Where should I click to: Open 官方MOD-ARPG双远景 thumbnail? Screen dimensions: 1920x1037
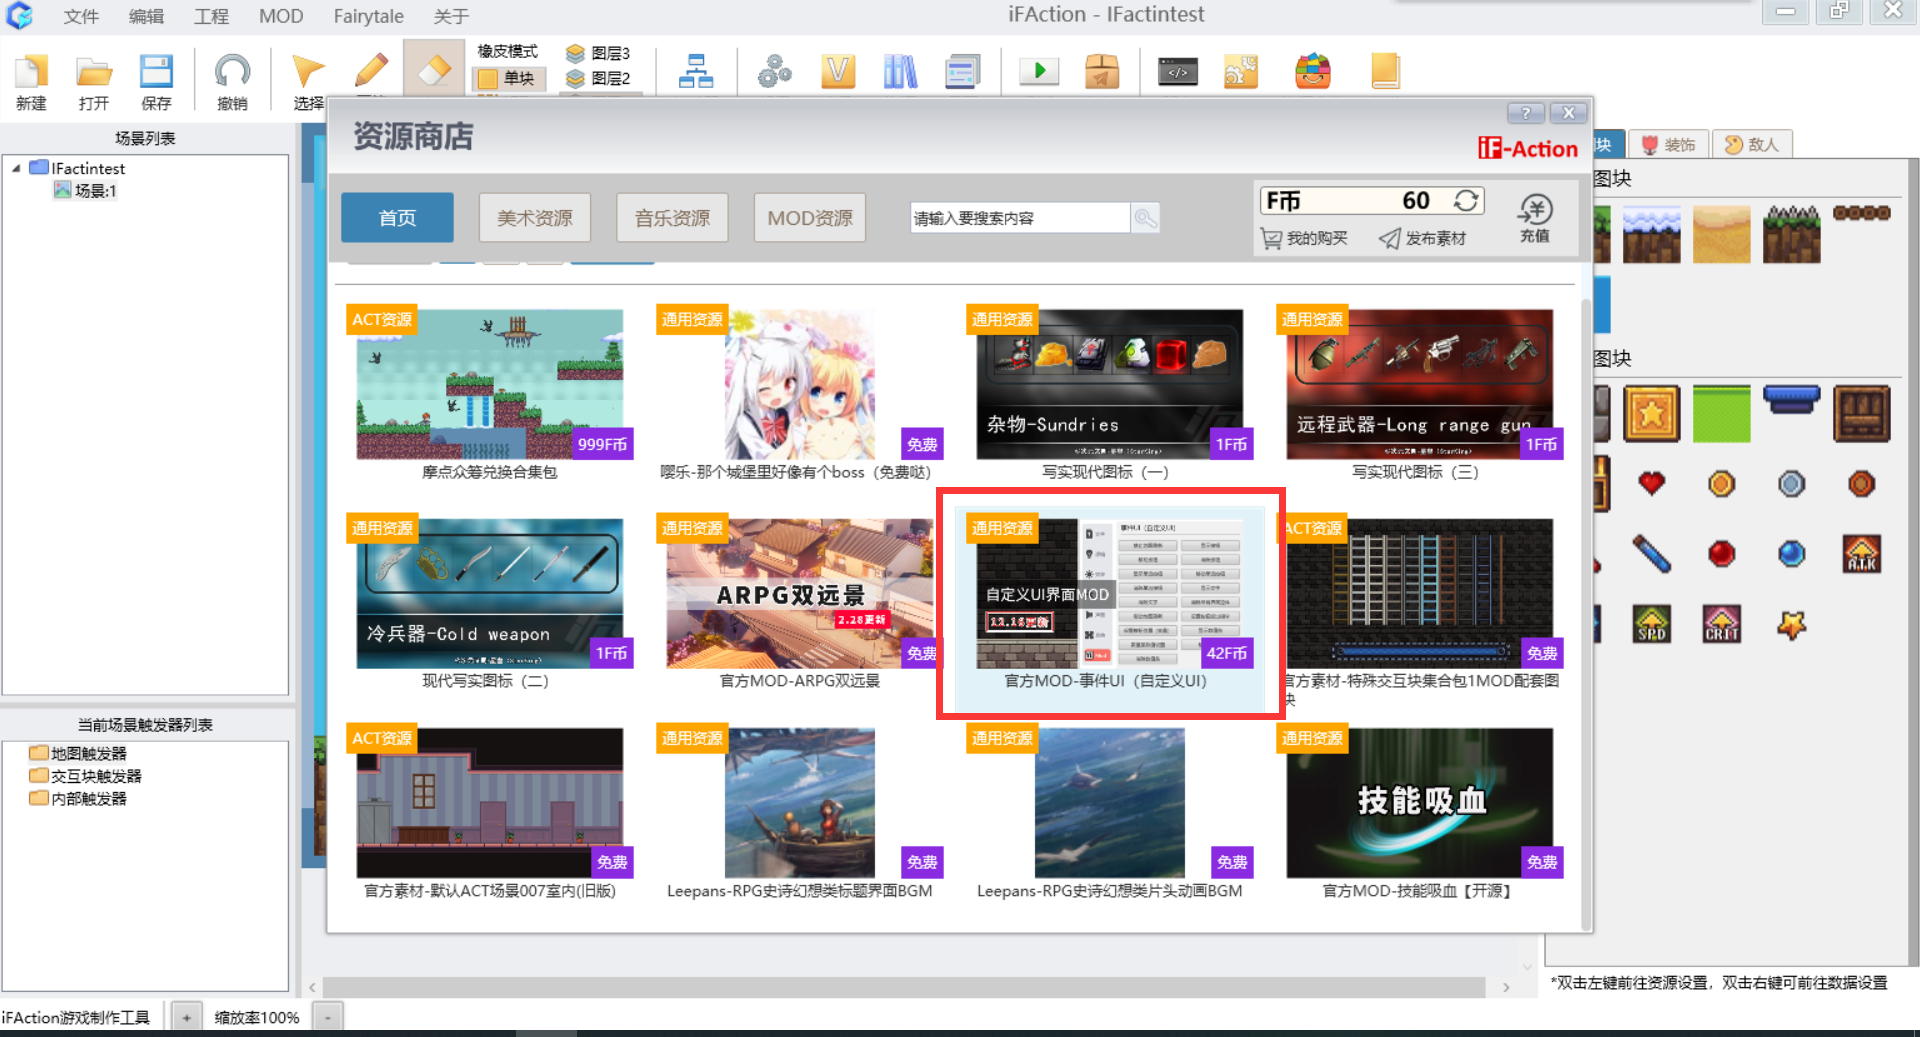tap(799, 593)
